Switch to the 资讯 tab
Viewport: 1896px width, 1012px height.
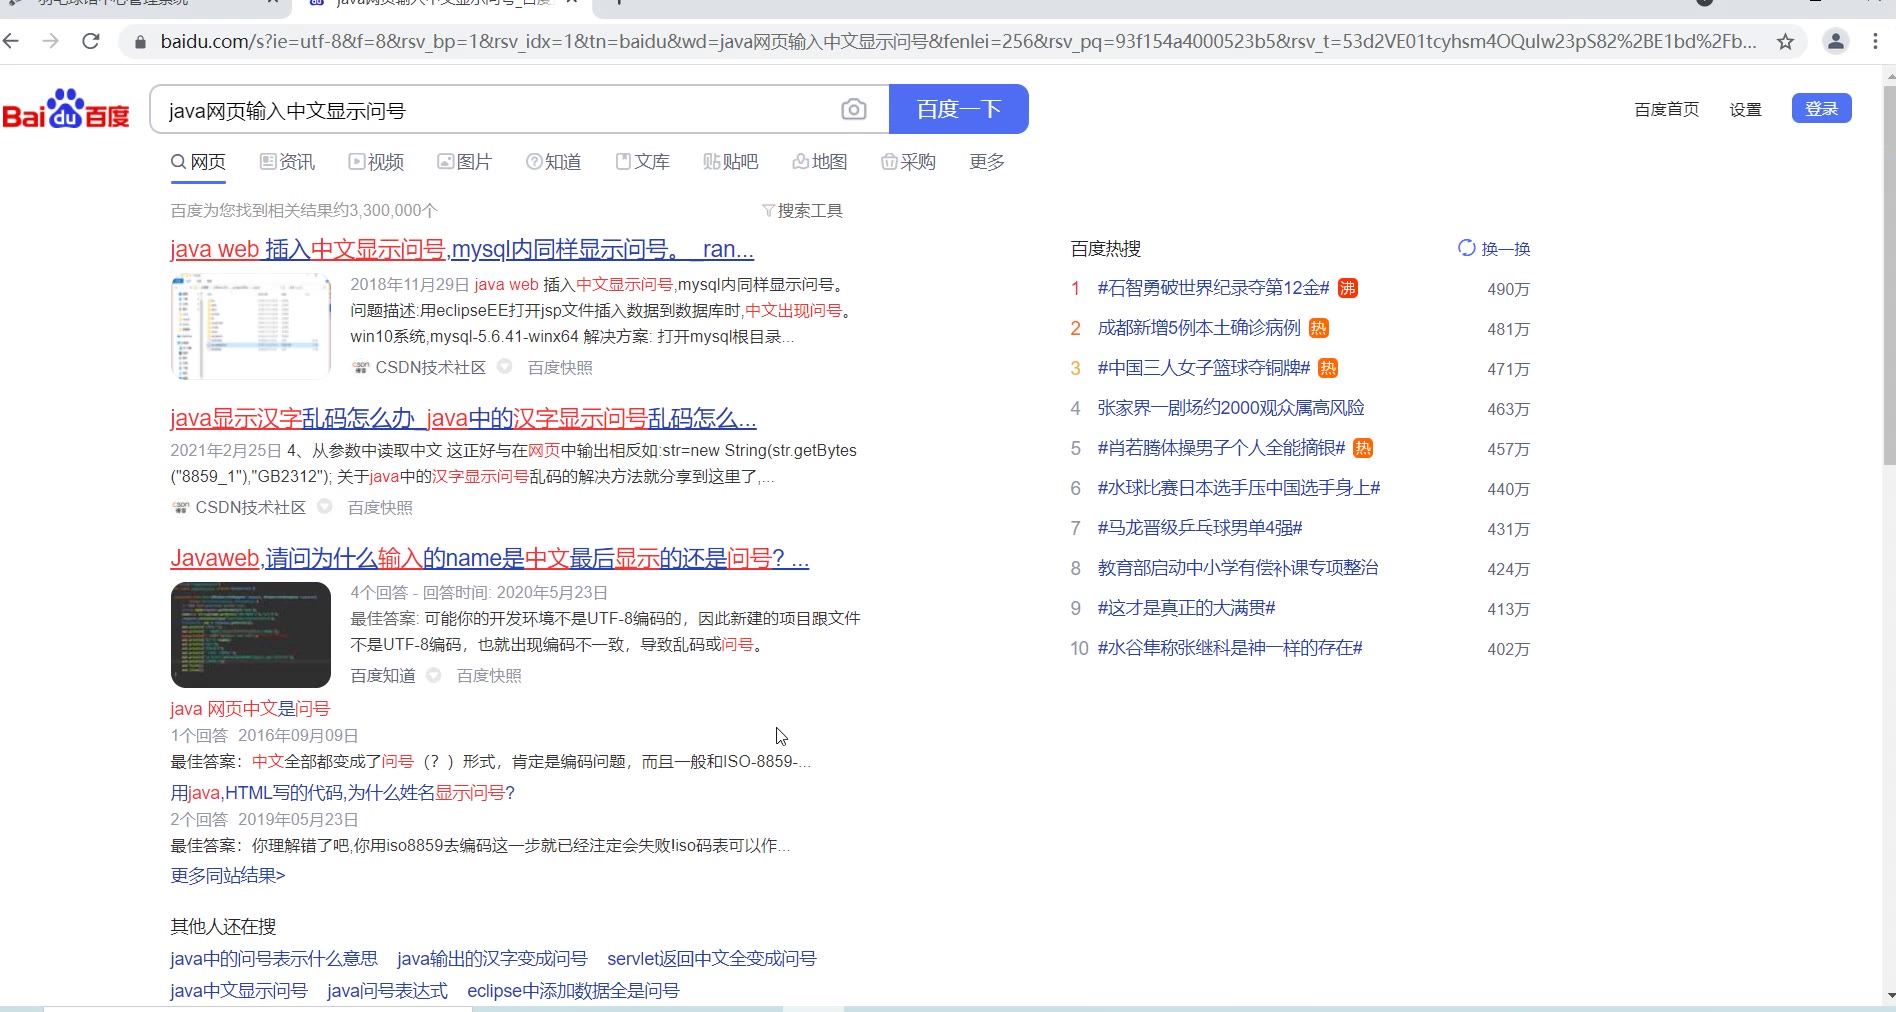coord(287,162)
